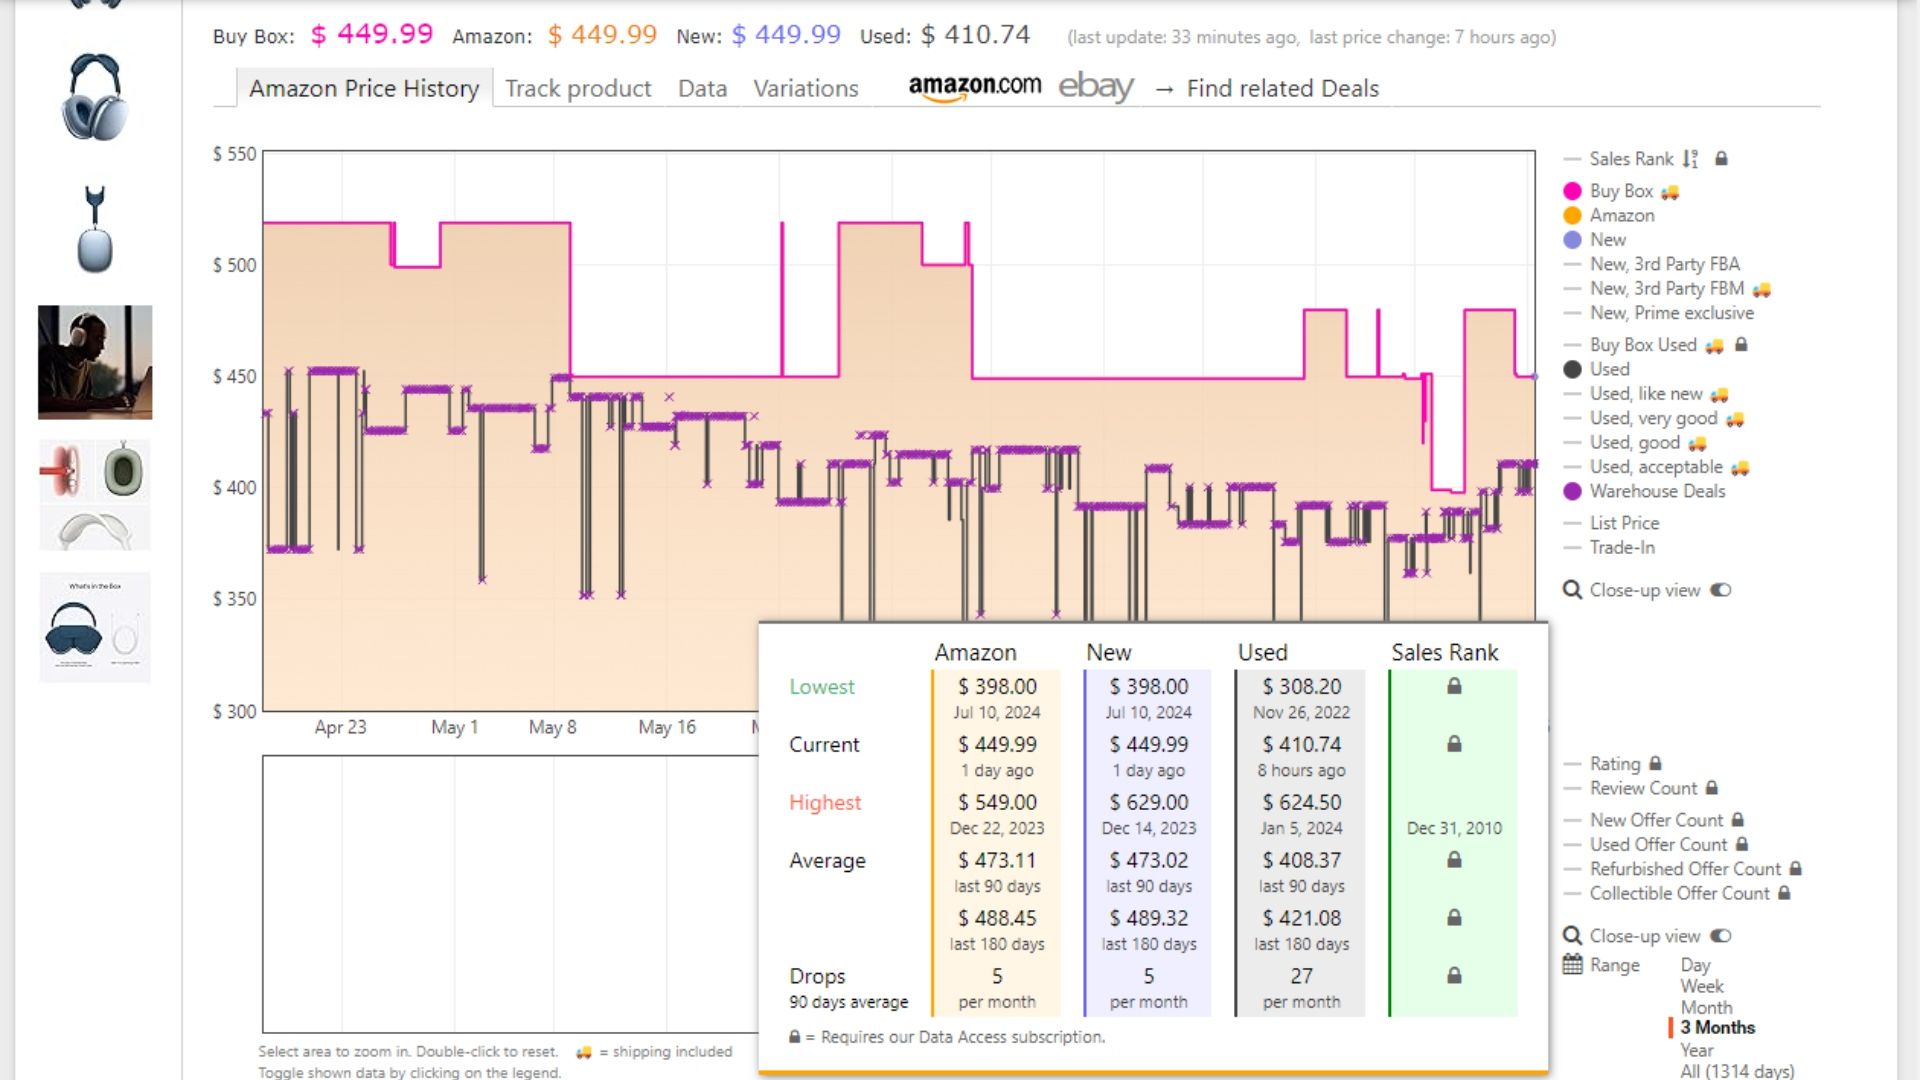Click the top Sales Rank lock icon in stats table
The height and width of the screenshot is (1080, 1920).
1454,686
